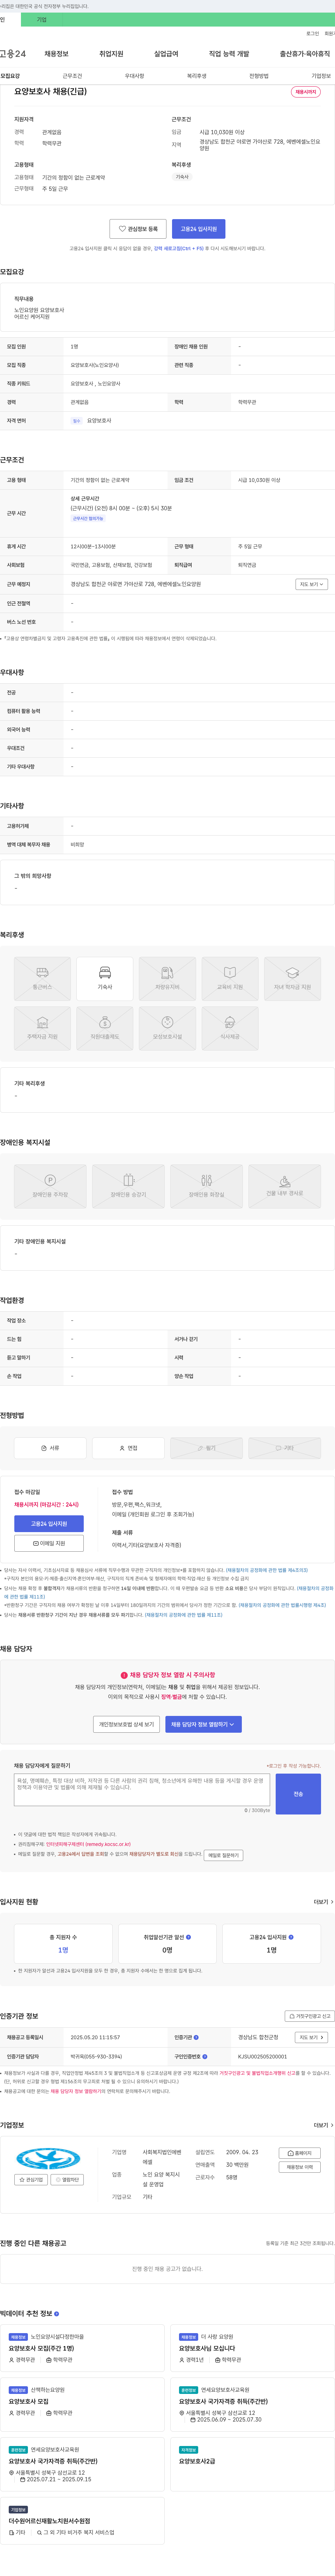Expand the 지도 보기 dropdown for 근무 예정지

tap(311, 584)
